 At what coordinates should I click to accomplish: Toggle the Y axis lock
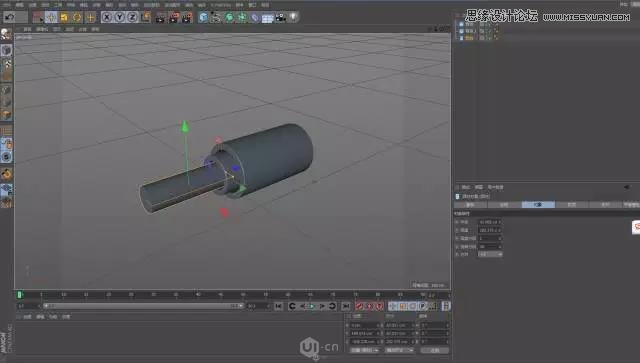[120, 17]
